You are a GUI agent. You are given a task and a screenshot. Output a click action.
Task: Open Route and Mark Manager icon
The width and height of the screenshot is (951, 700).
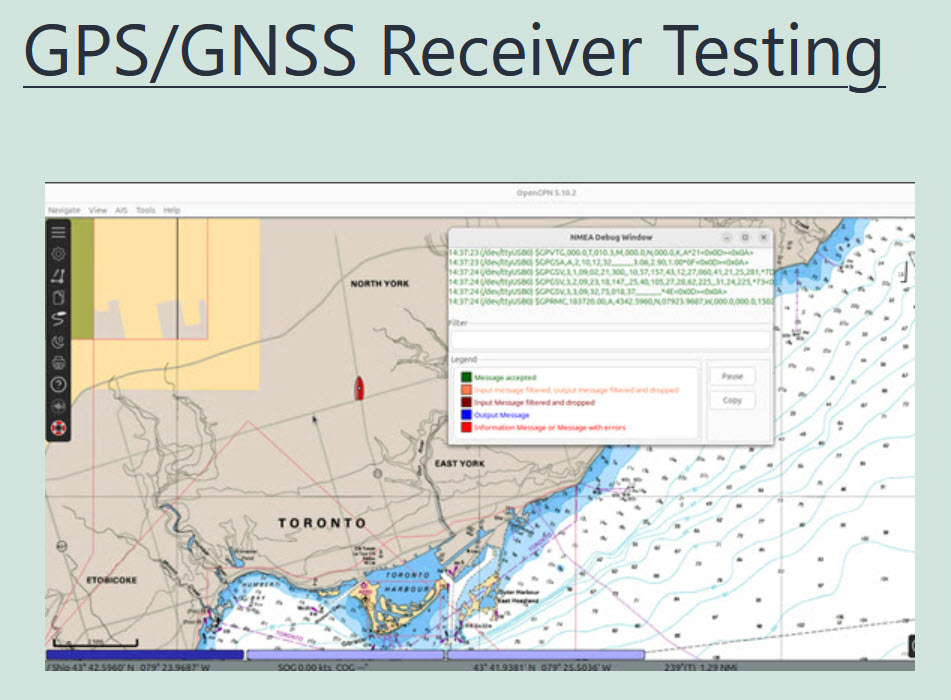click(x=58, y=297)
